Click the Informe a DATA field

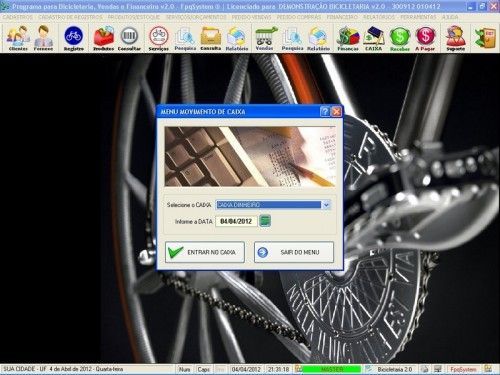(x=236, y=221)
